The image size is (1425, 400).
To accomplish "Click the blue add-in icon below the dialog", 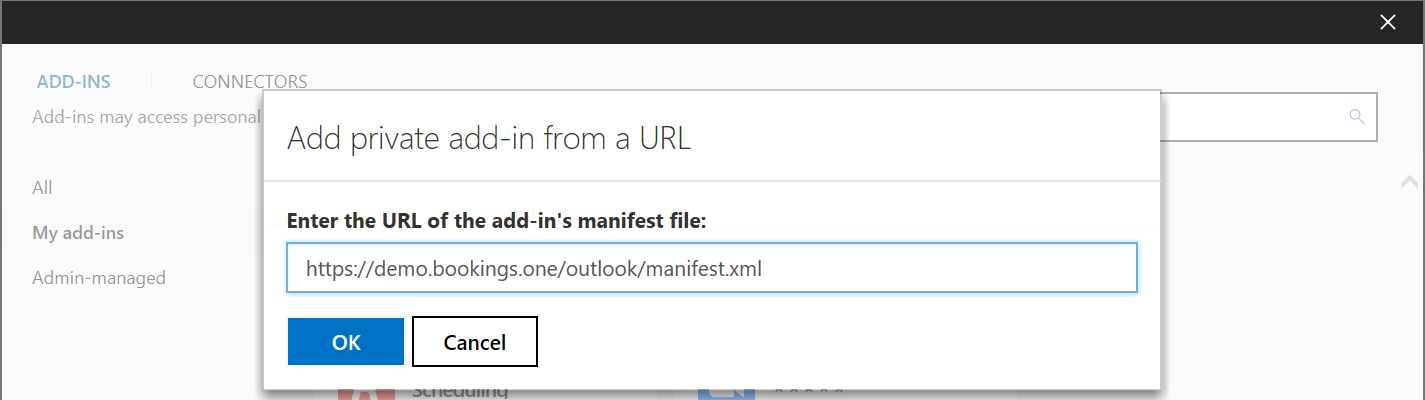I will click(x=725, y=392).
